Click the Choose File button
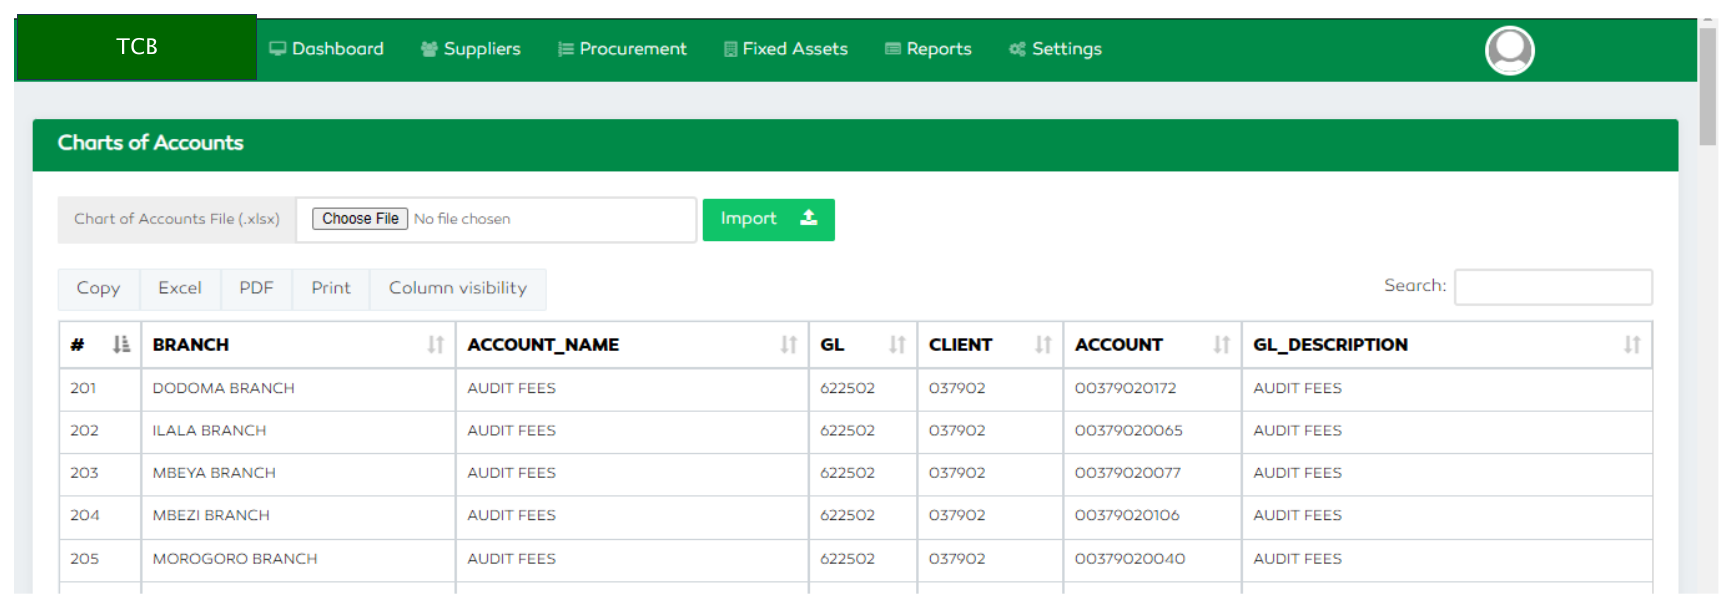Image resolution: width=1728 pixels, height=603 pixels. pyautogui.click(x=360, y=218)
